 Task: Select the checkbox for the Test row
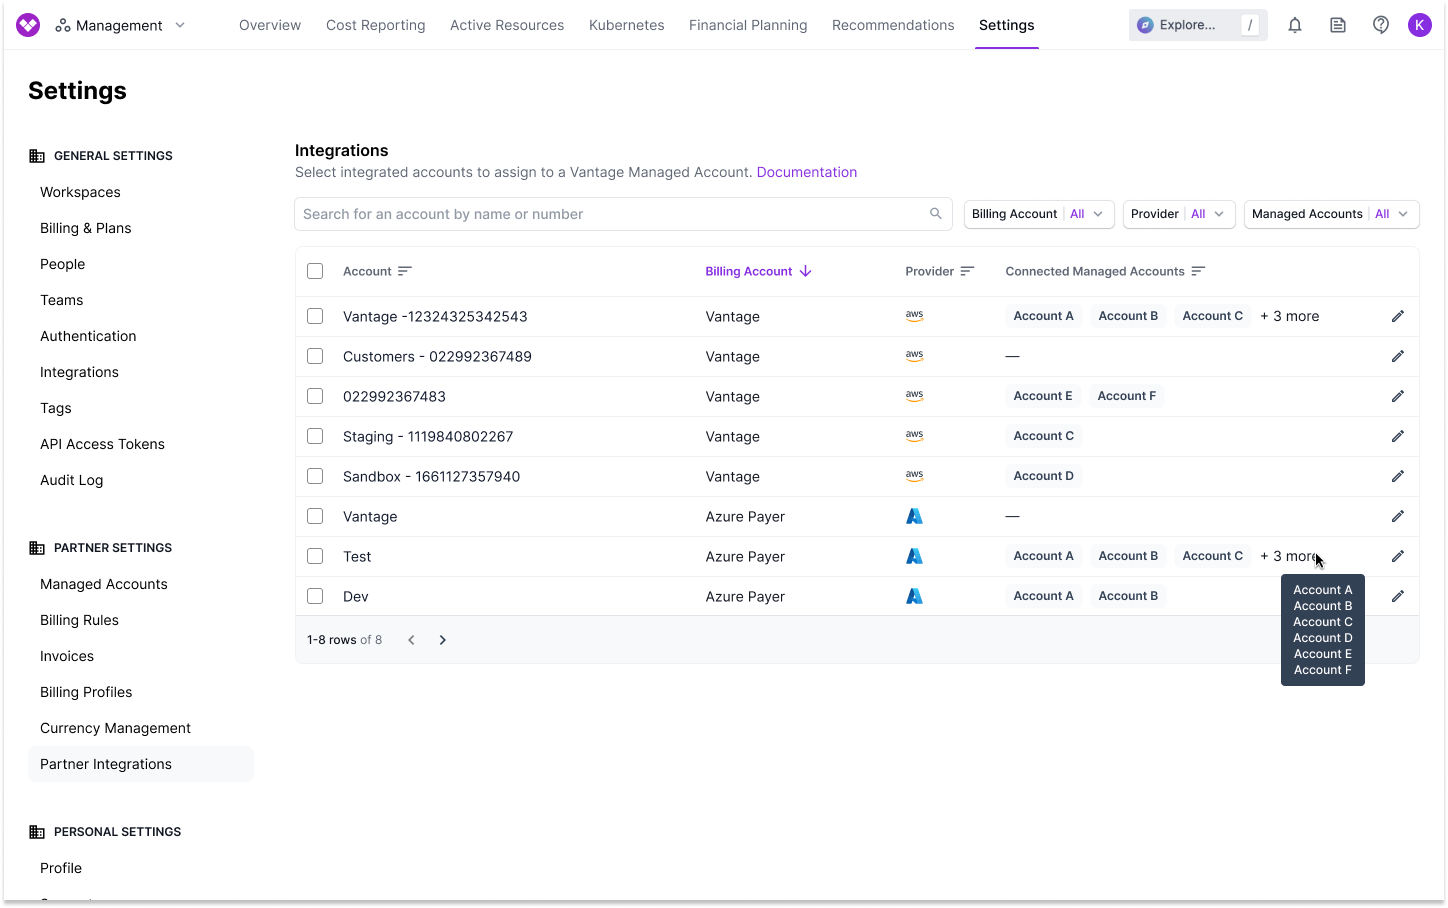315,556
